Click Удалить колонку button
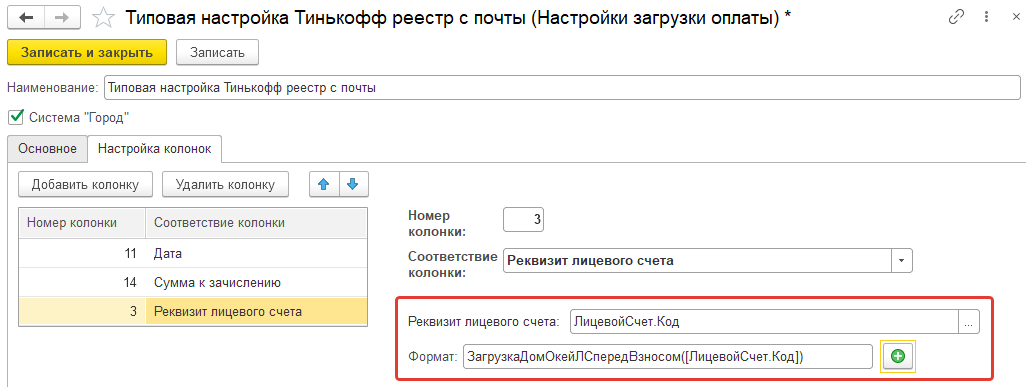 tap(225, 185)
